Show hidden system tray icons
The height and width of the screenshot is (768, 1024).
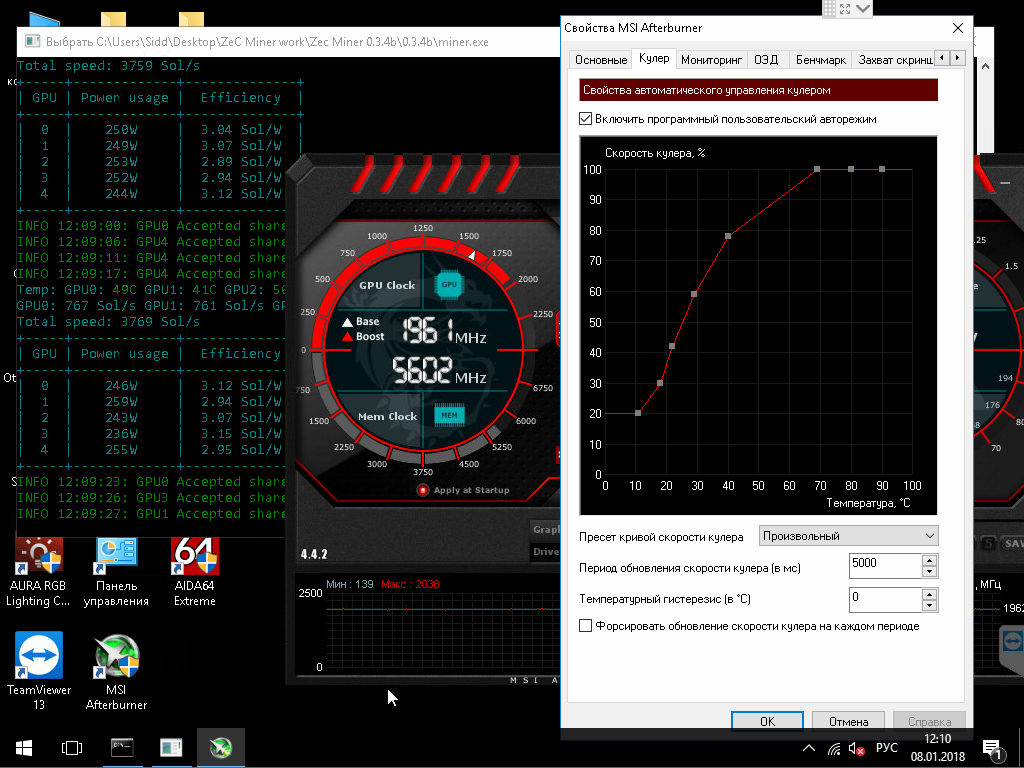(808, 748)
